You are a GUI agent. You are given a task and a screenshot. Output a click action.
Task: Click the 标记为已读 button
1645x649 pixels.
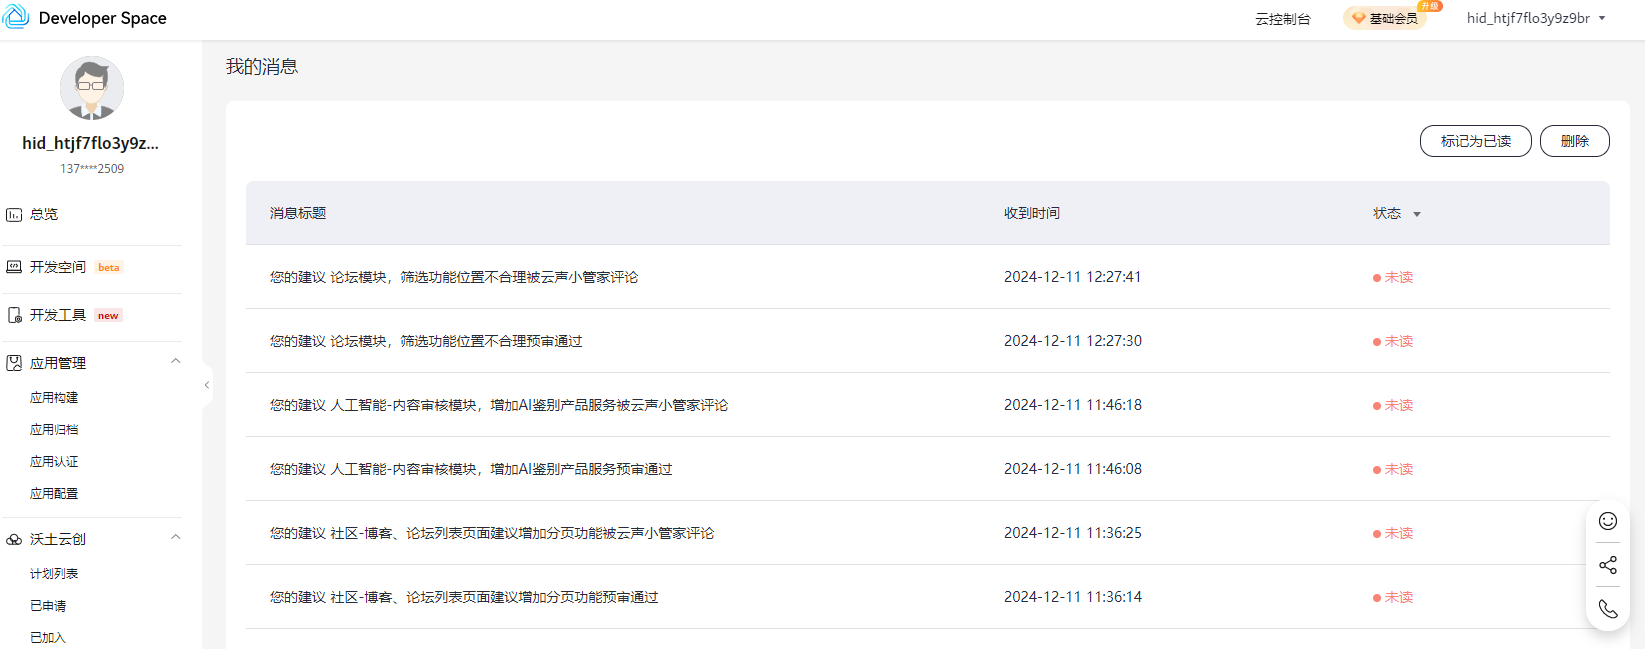point(1475,141)
